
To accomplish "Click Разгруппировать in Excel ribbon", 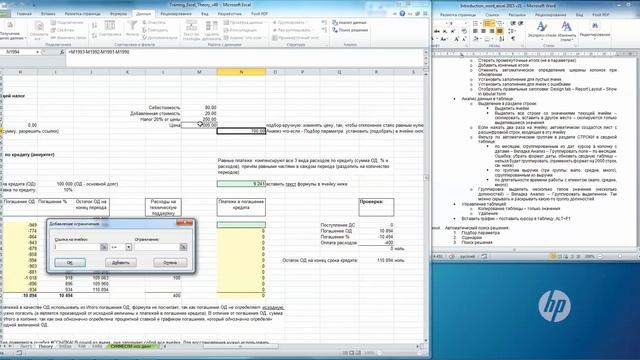I will tap(292, 30).
